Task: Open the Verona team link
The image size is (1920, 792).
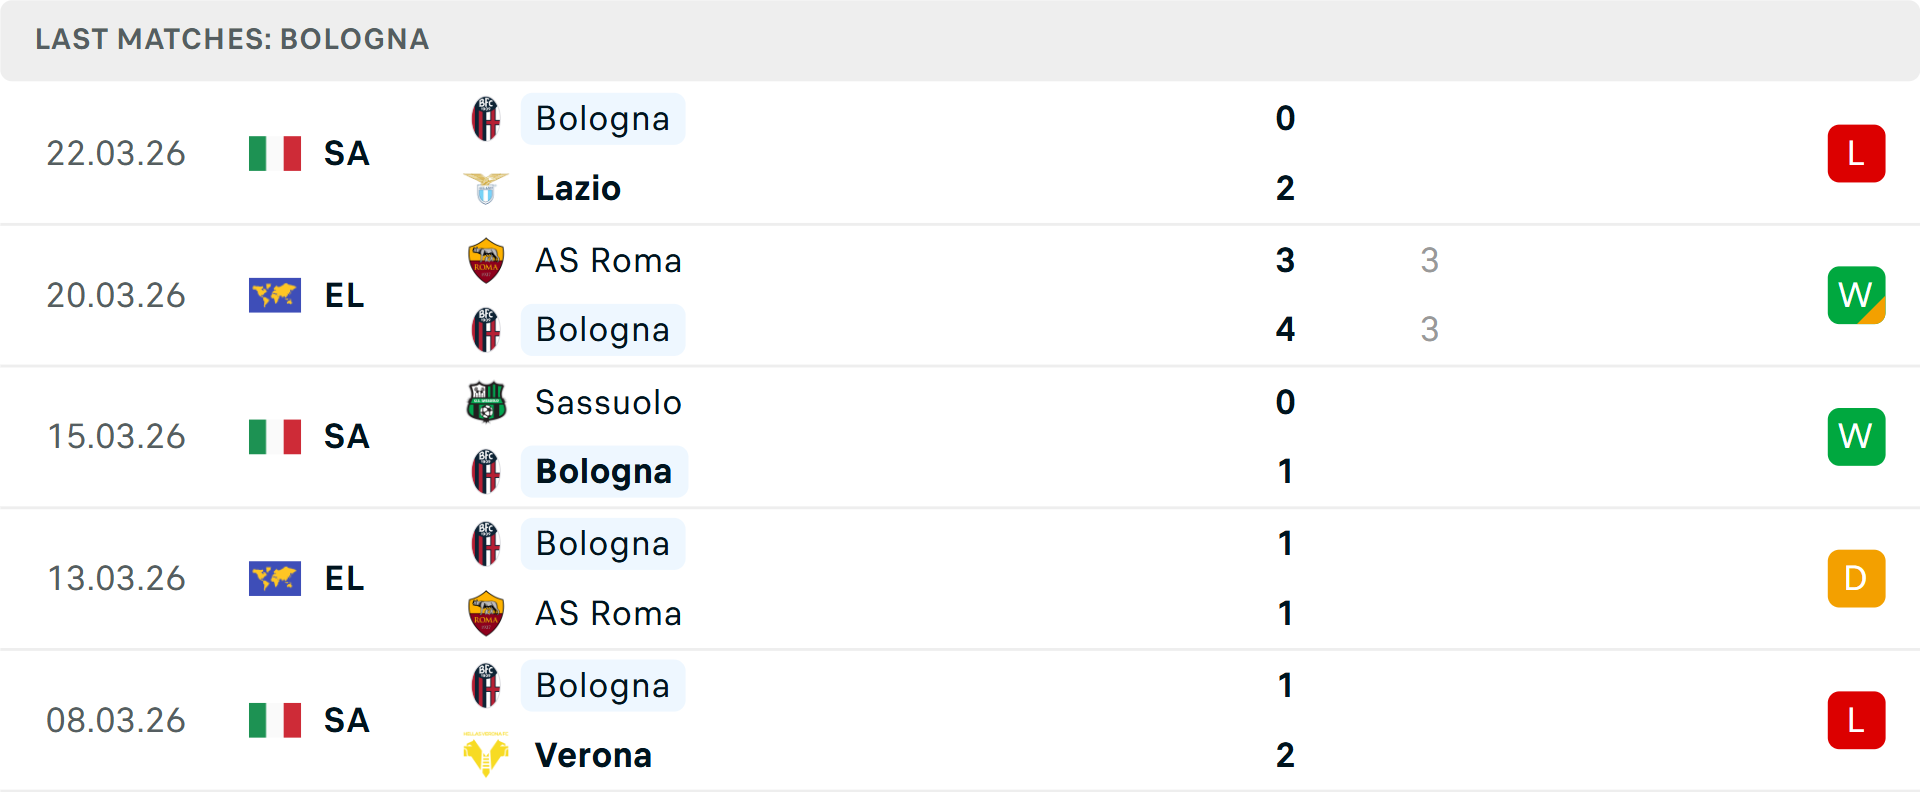Action: (593, 755)
